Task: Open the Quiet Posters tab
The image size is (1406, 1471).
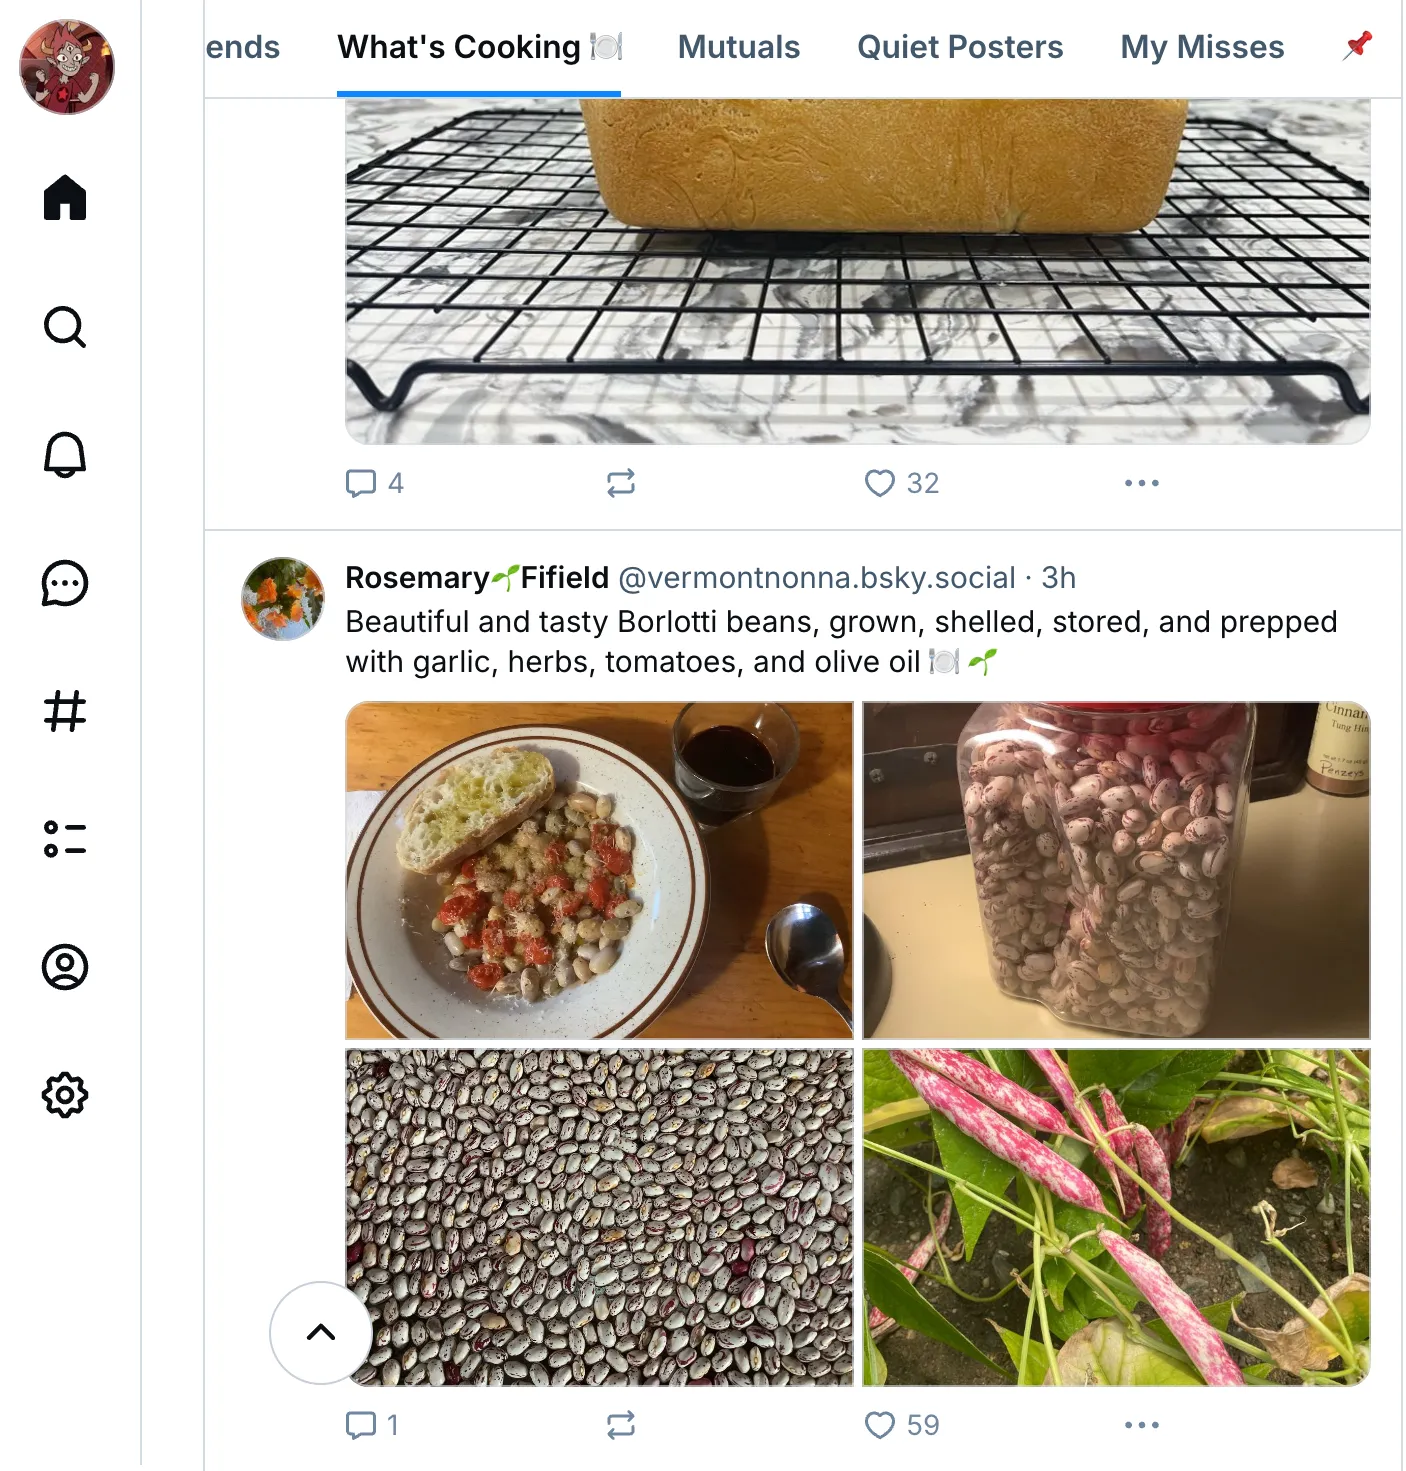Action: pyautogui.click(x=960, y=46)
